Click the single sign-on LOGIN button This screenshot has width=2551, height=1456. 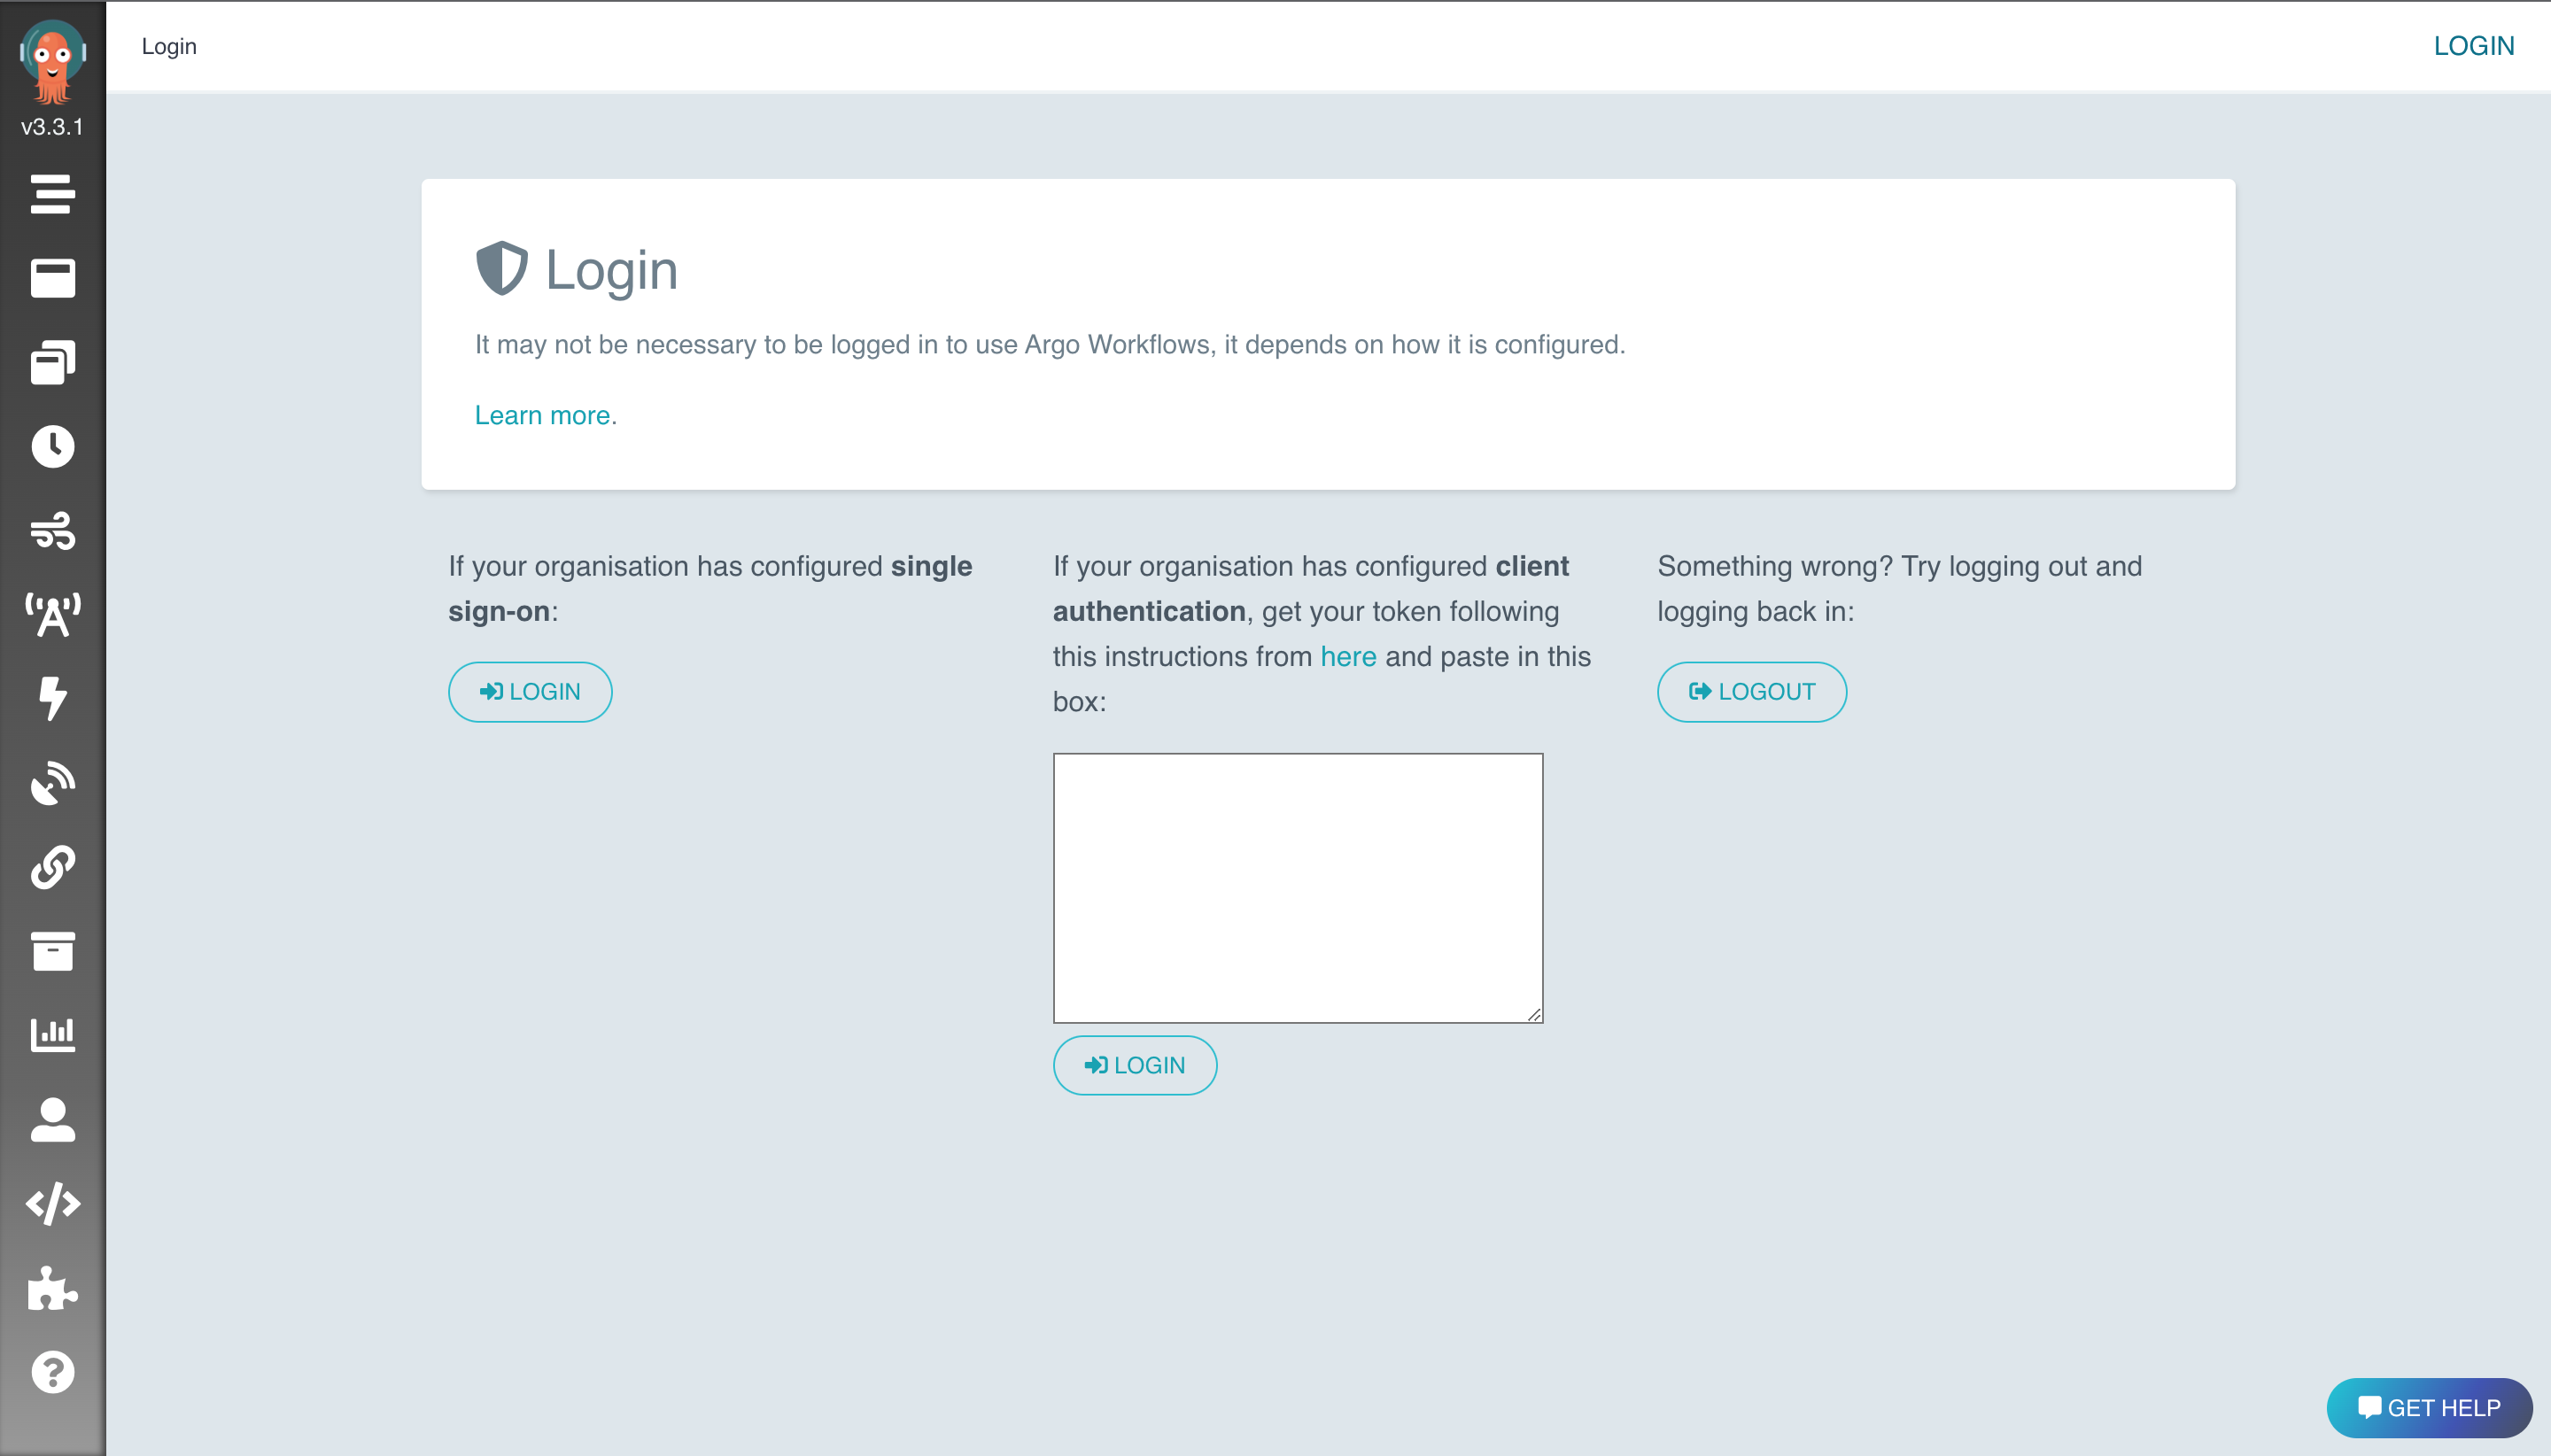click(x=530, y=692)
